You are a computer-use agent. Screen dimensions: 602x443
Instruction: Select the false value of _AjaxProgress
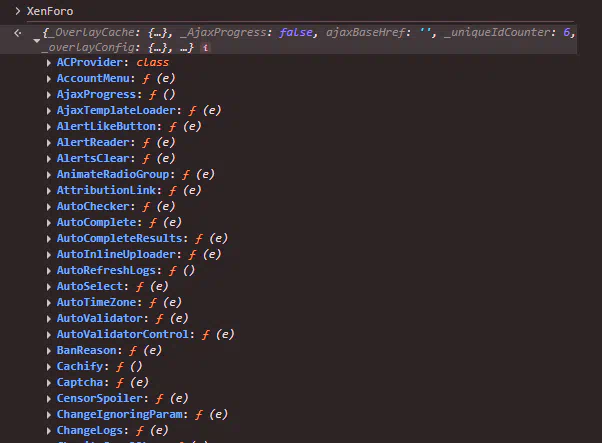(x=296, y=32)
